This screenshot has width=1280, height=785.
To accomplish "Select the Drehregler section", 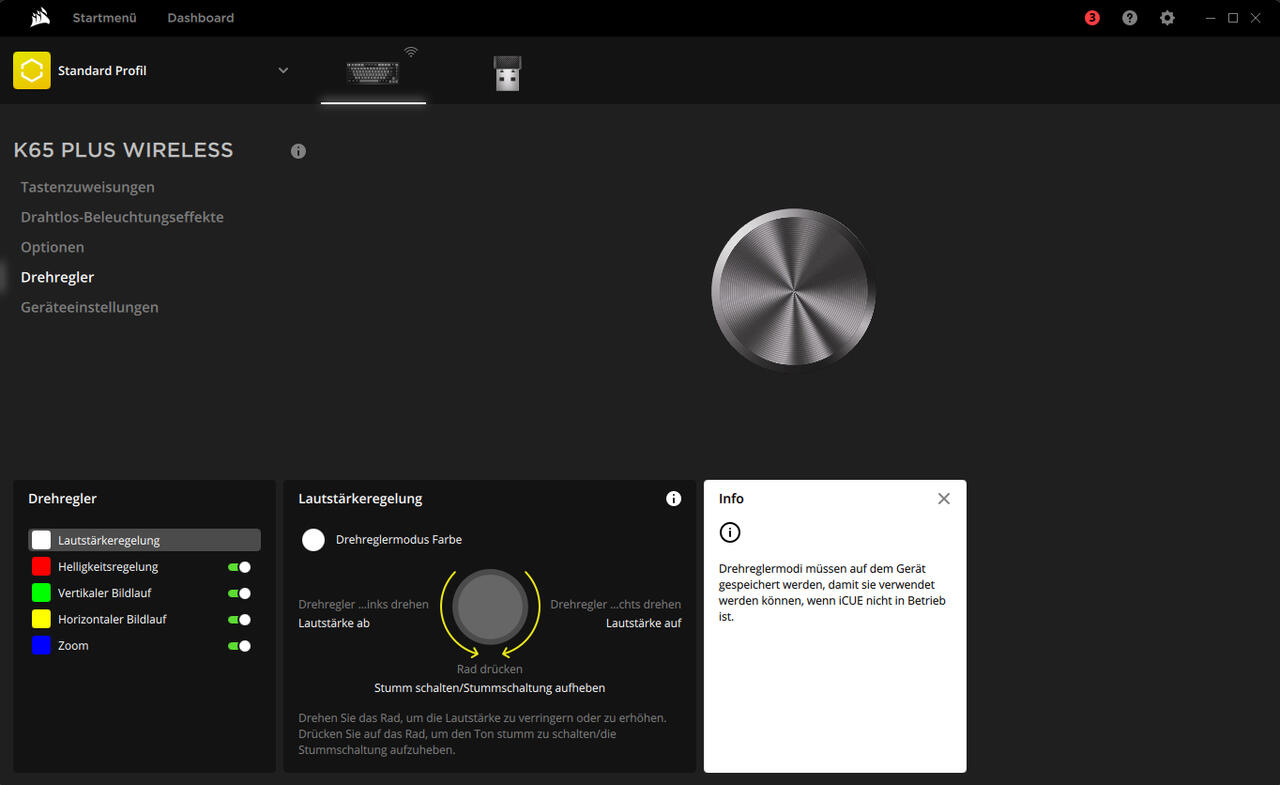I will tap(57, 277).
